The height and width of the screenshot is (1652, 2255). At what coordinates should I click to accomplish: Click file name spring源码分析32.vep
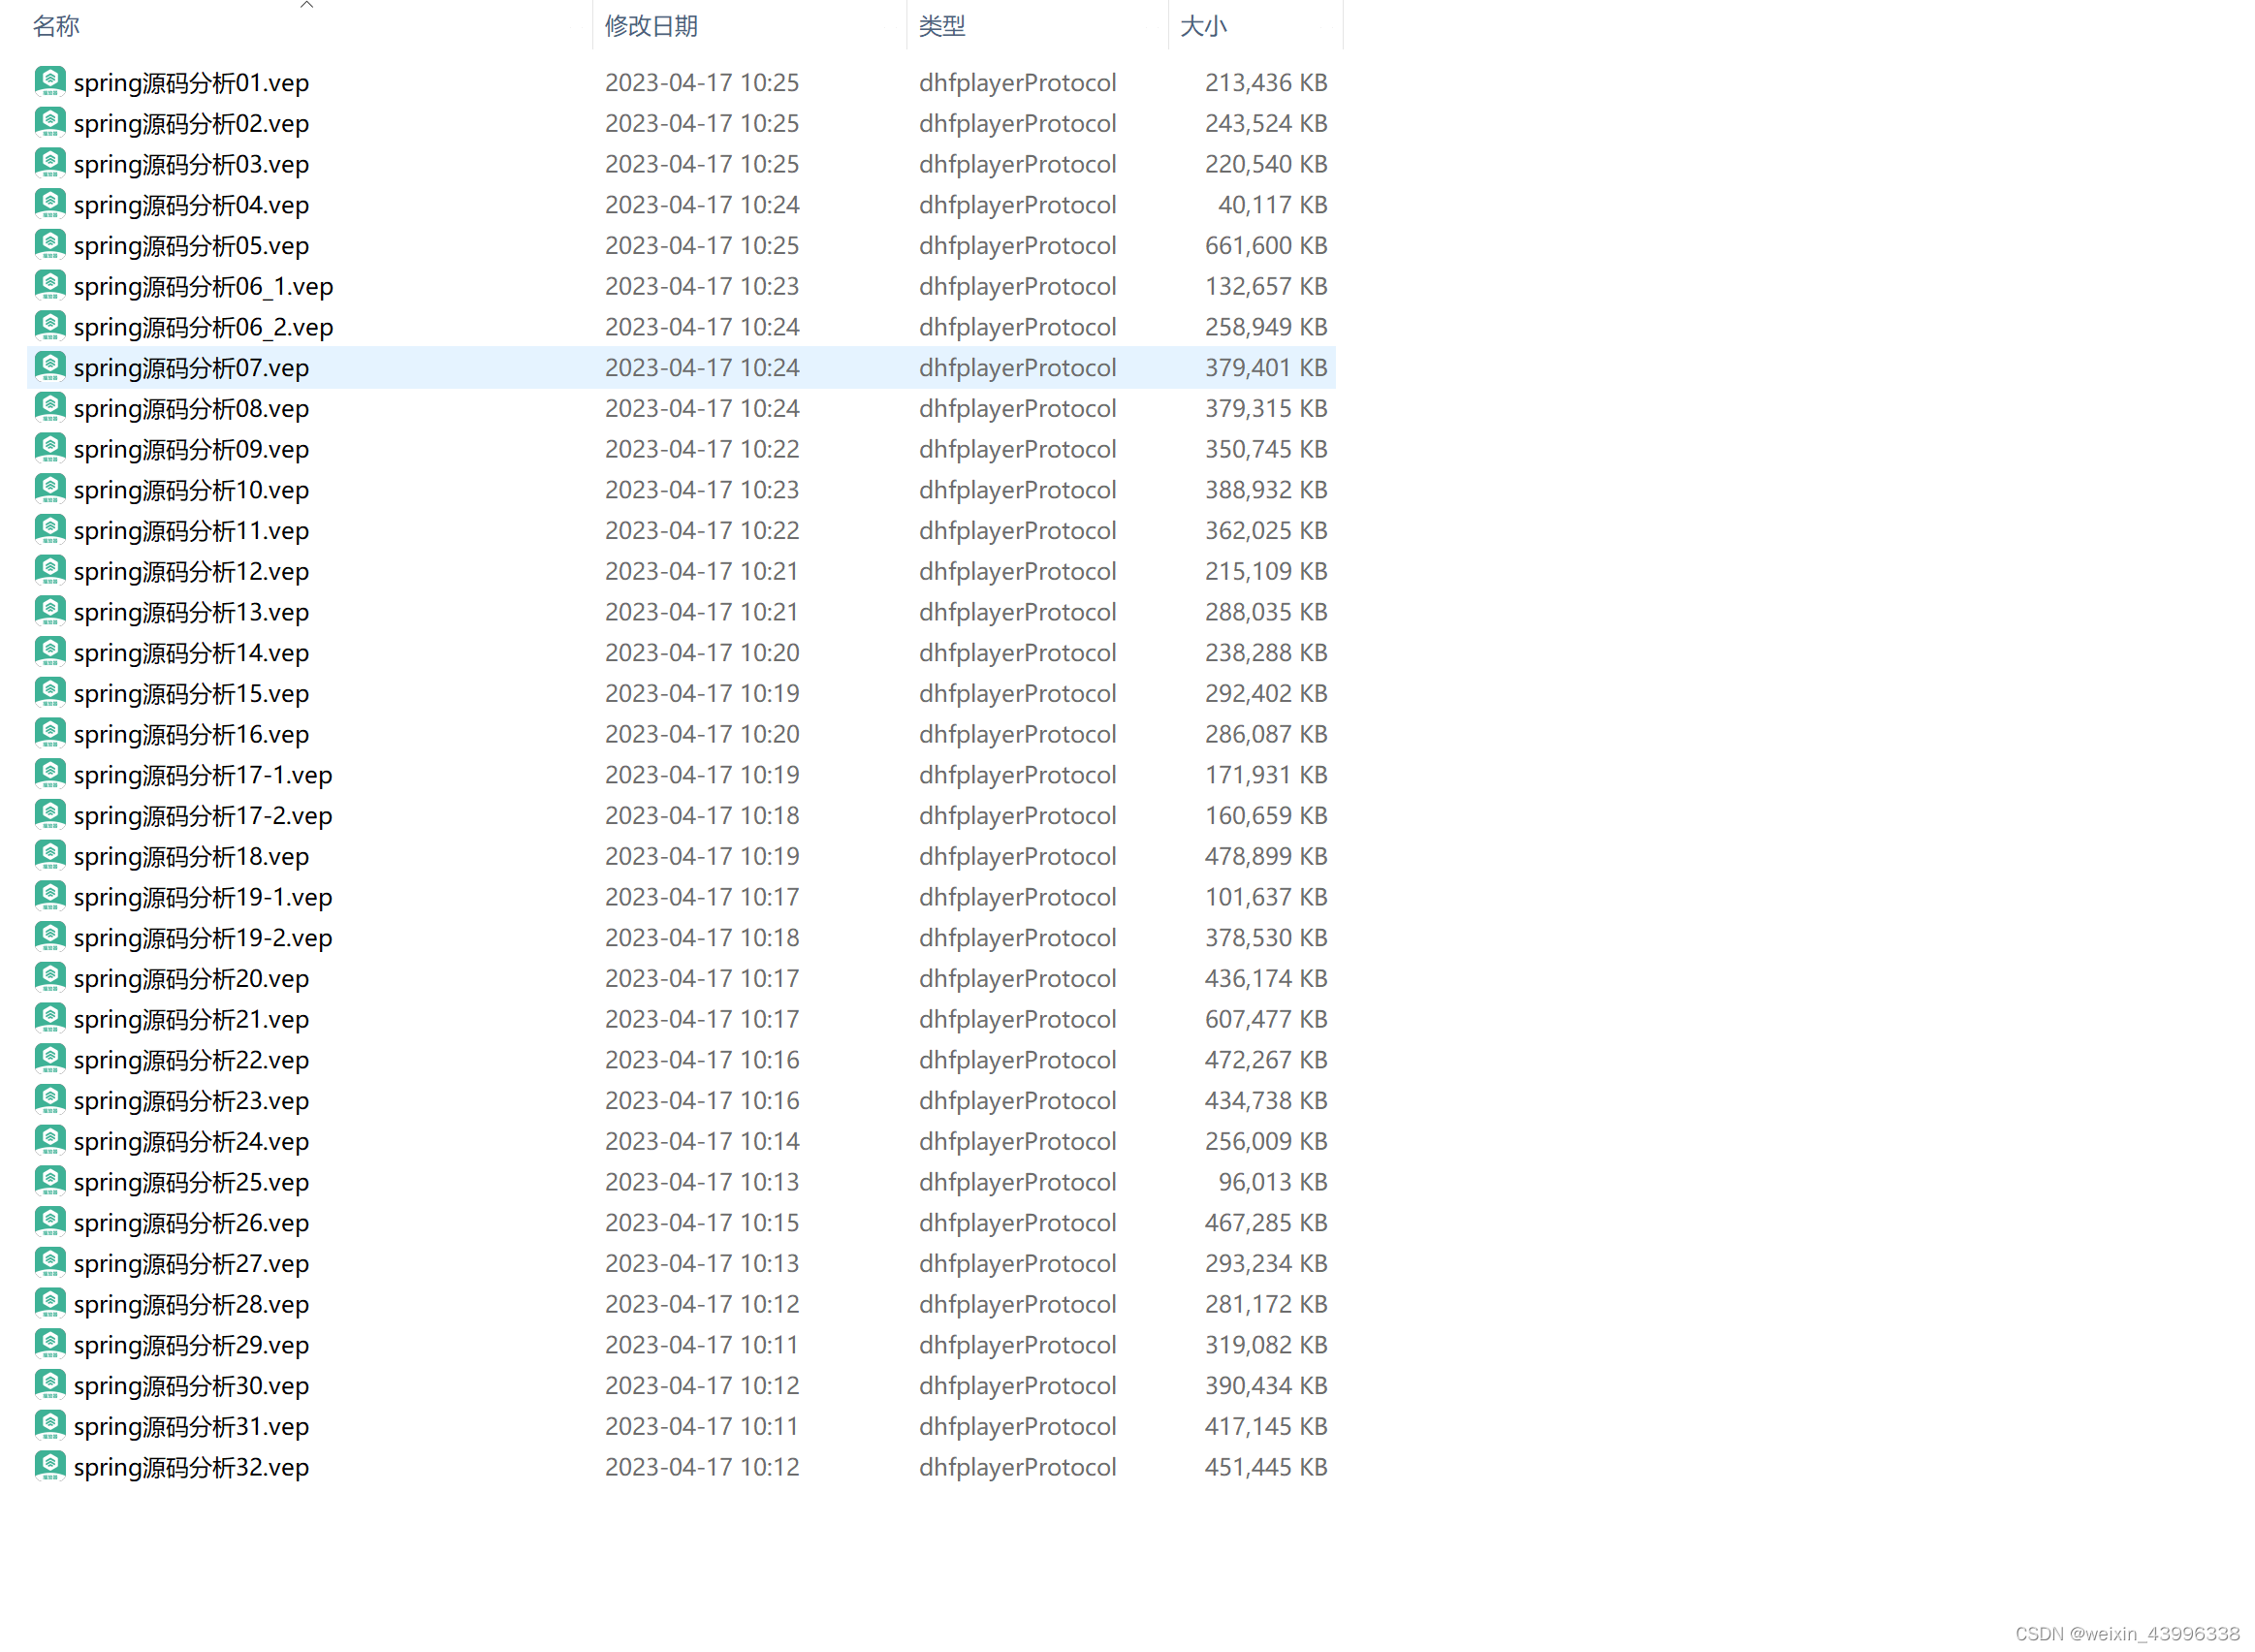[192, 1469]
